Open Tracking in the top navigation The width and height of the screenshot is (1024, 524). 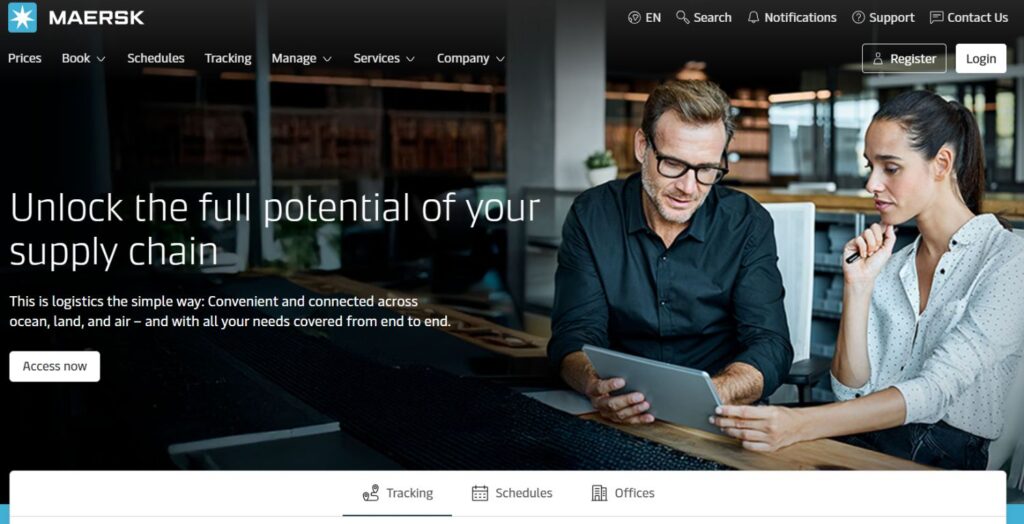[228, 58]
